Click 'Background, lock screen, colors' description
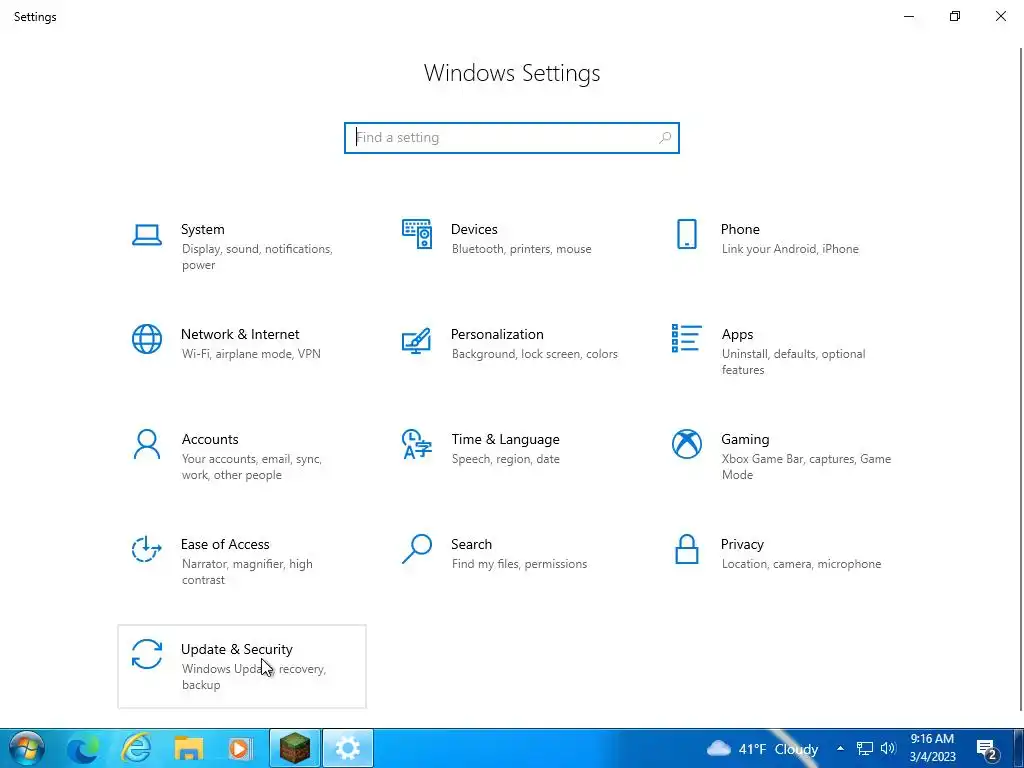This screenshot has width=1024, height=768. (x=534, y=354)
